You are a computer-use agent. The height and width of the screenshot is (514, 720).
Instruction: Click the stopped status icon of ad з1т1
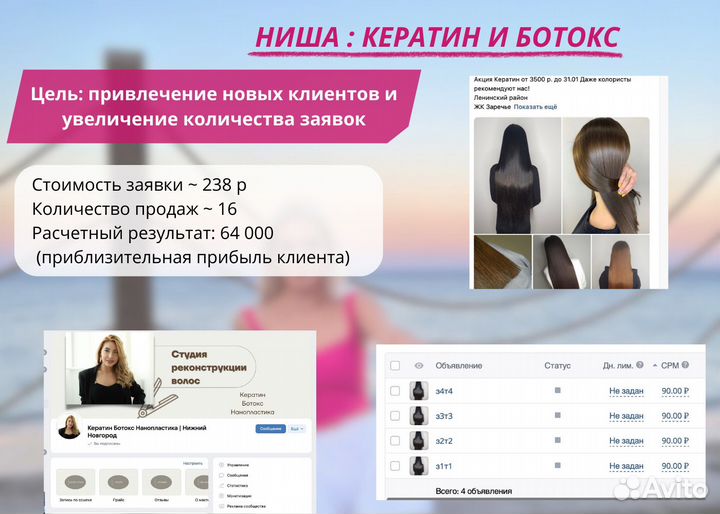(x=557, y=465)
